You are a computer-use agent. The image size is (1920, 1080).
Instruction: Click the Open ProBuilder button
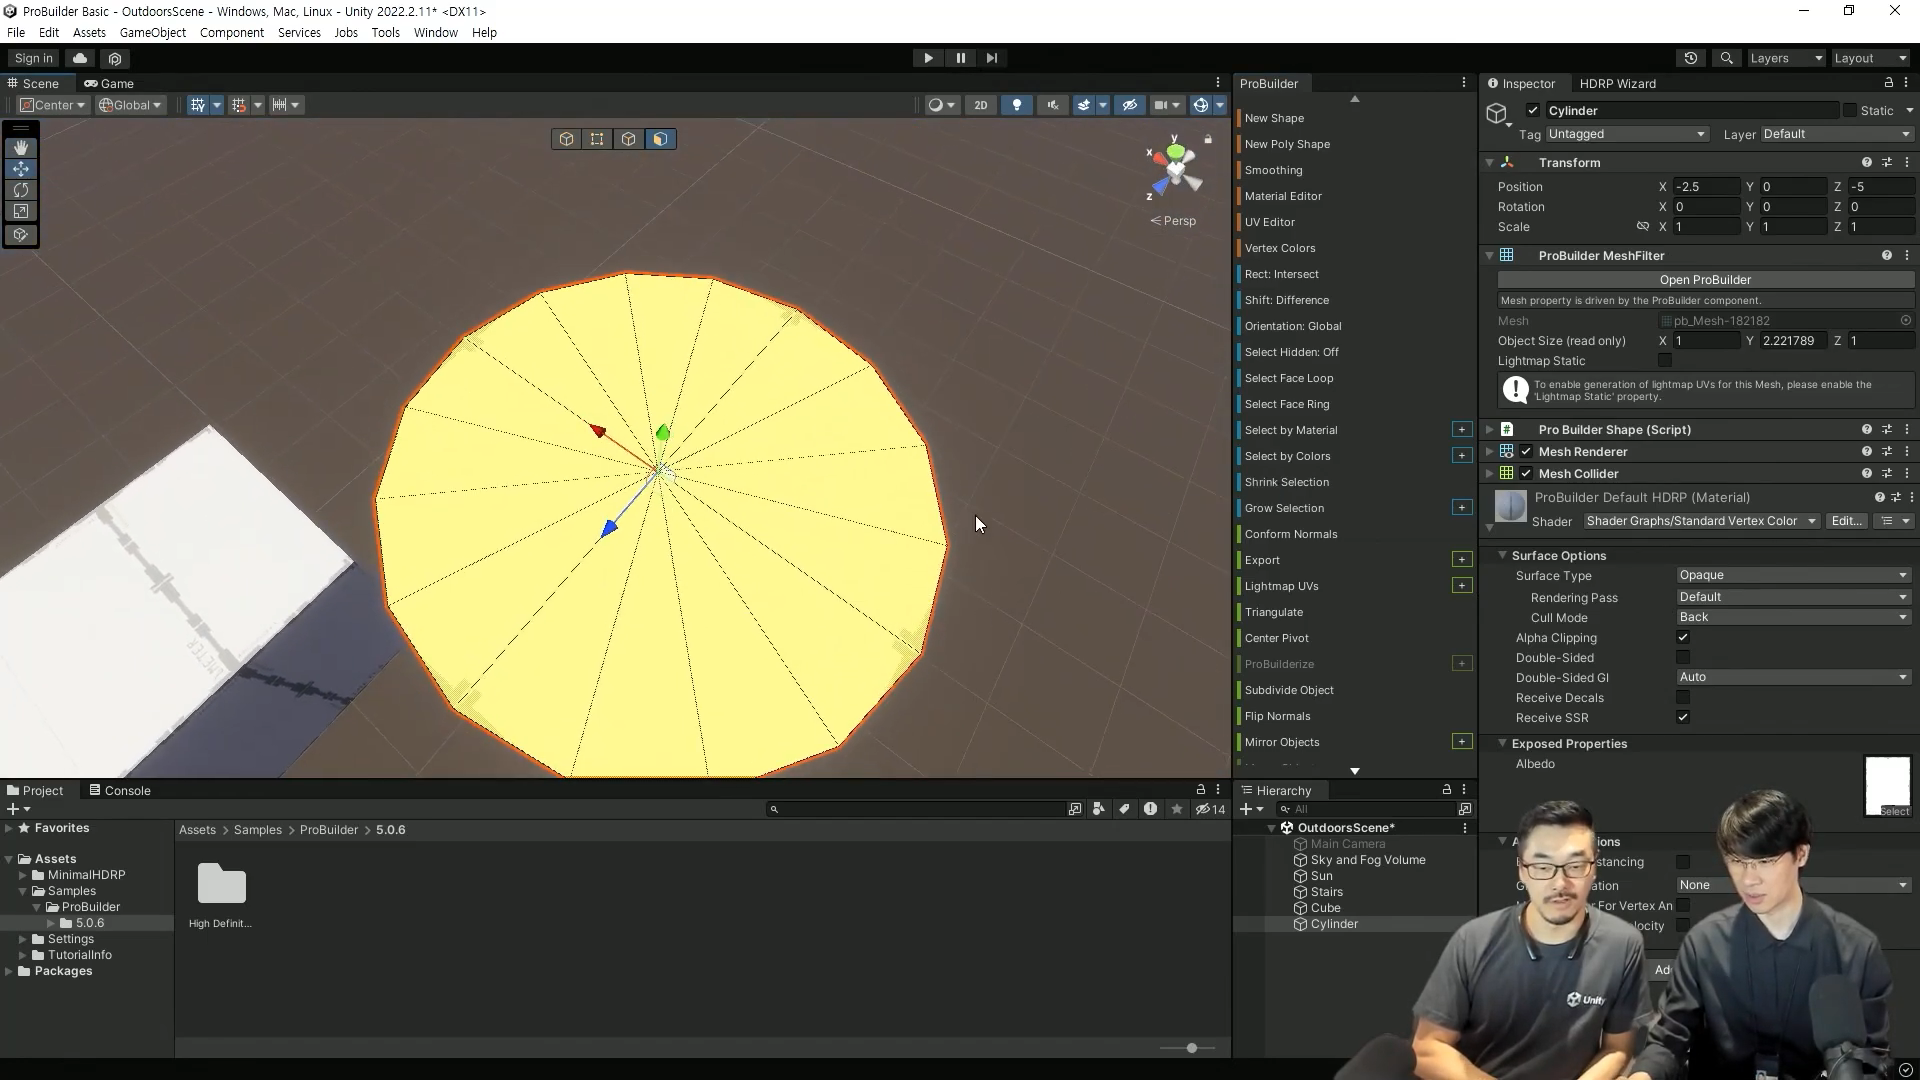pos(1705,280)
